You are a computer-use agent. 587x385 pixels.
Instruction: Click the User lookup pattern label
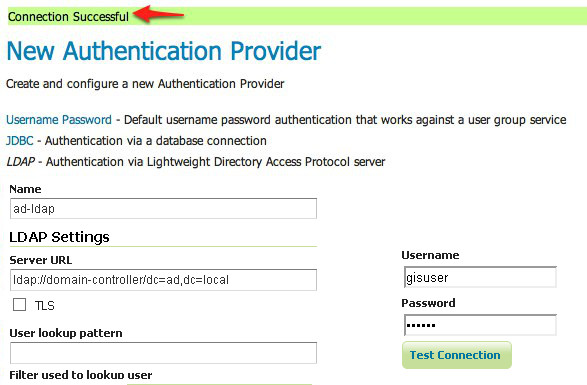[66, 333]
